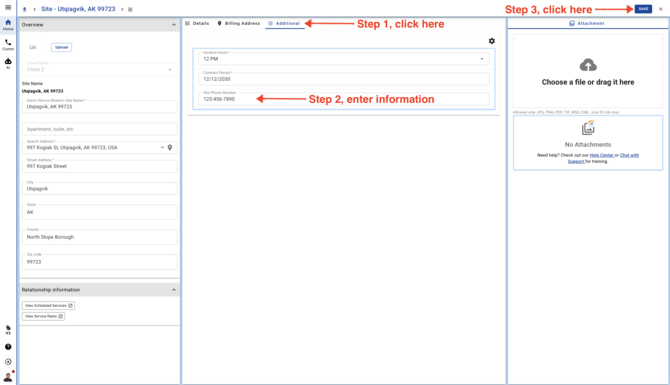
Task: Switch to the Billing Address tab
Action: click(x=238, y=24)
